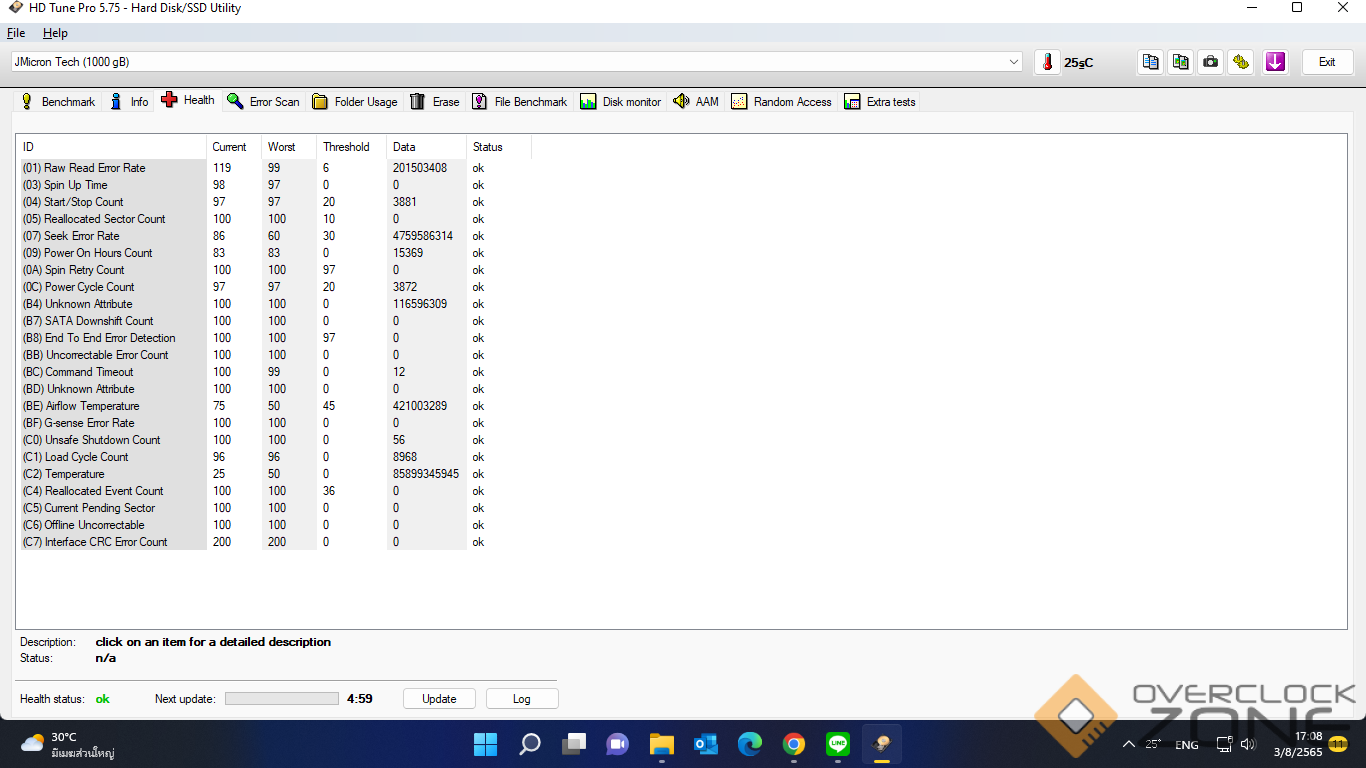The image size is (1366, 768).
Task: Select the Interface CRC Error Count attribute
Action: tap(95, 542)
